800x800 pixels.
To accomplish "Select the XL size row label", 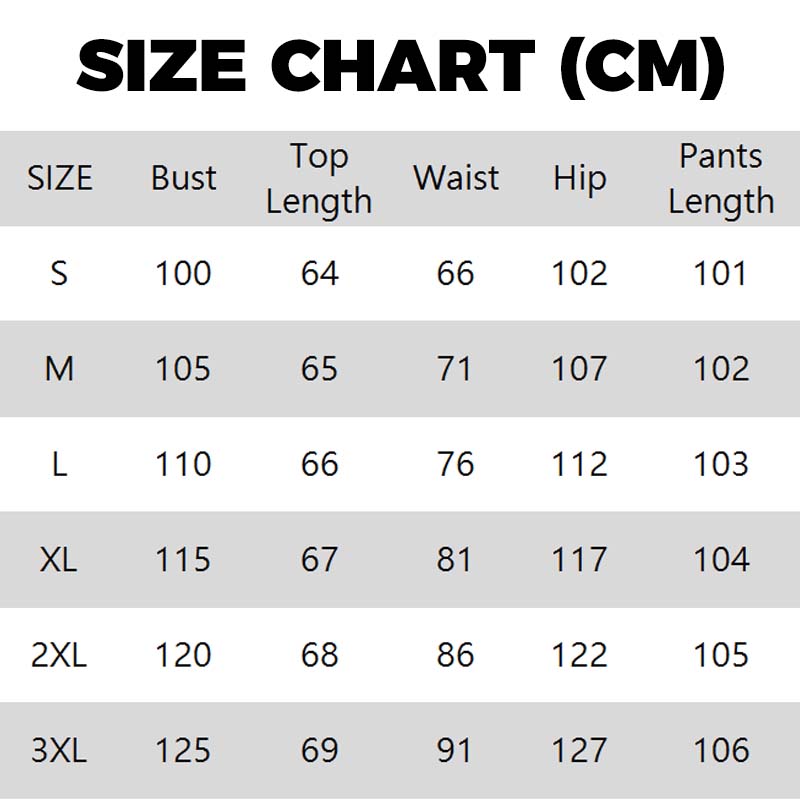I will tap(60, 559).
